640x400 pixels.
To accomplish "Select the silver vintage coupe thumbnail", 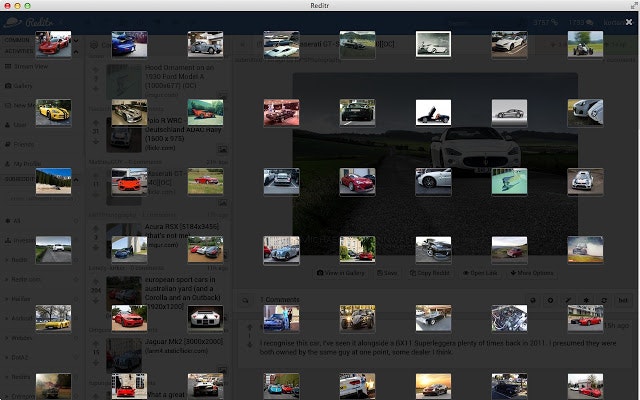I will 205,44.
